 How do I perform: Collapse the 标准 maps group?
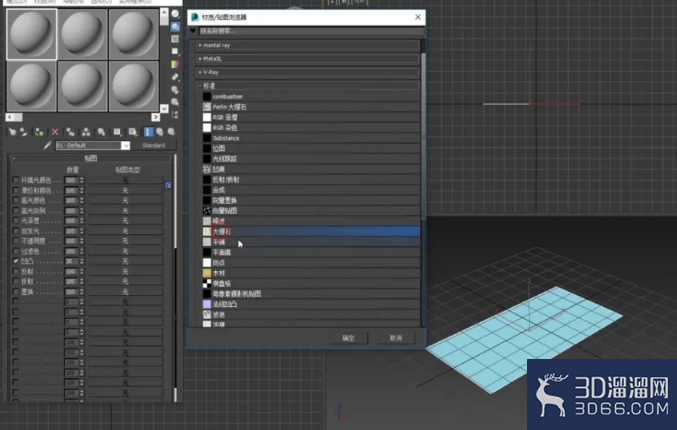click(307, 86)
